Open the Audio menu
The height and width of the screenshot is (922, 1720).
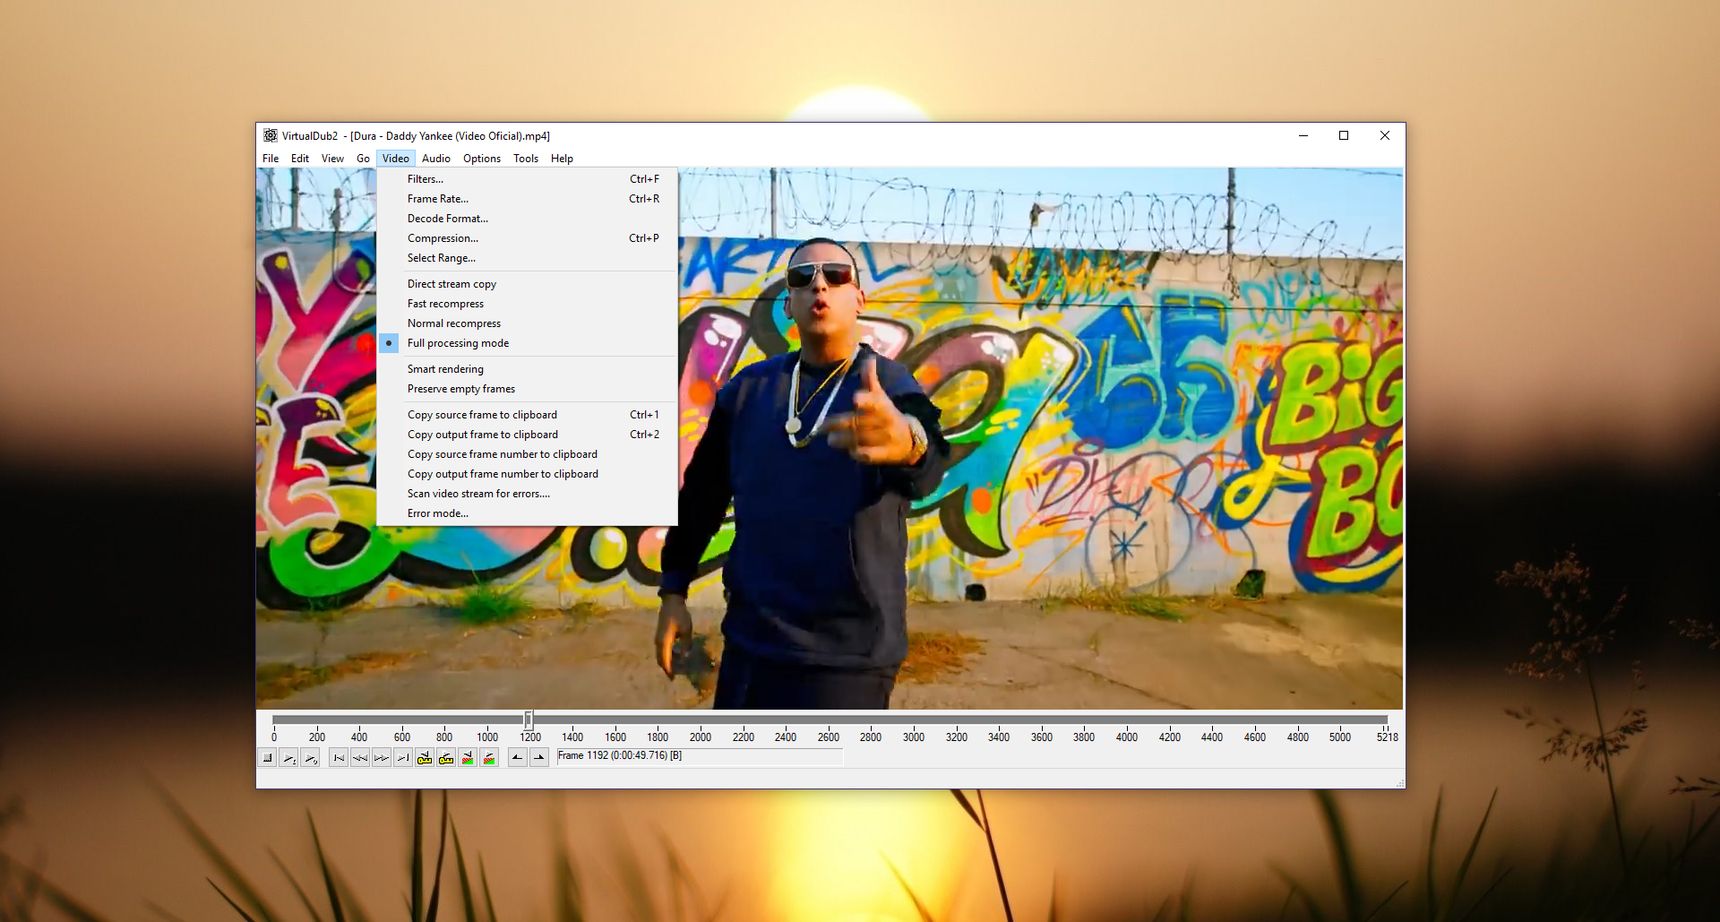tap(436, 158)
